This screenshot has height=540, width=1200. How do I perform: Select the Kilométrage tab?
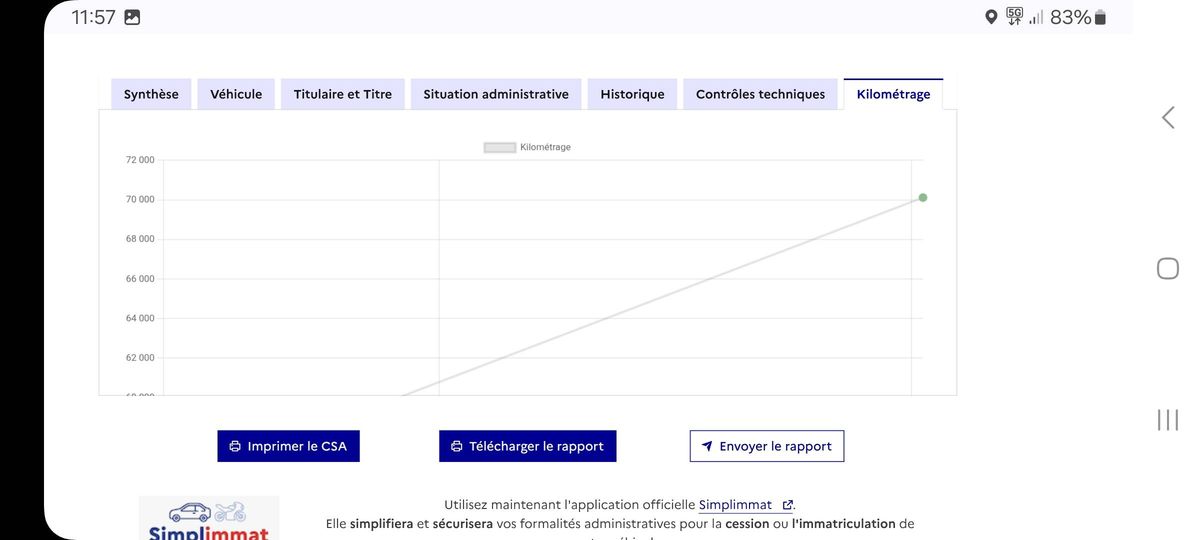[893, 94]
